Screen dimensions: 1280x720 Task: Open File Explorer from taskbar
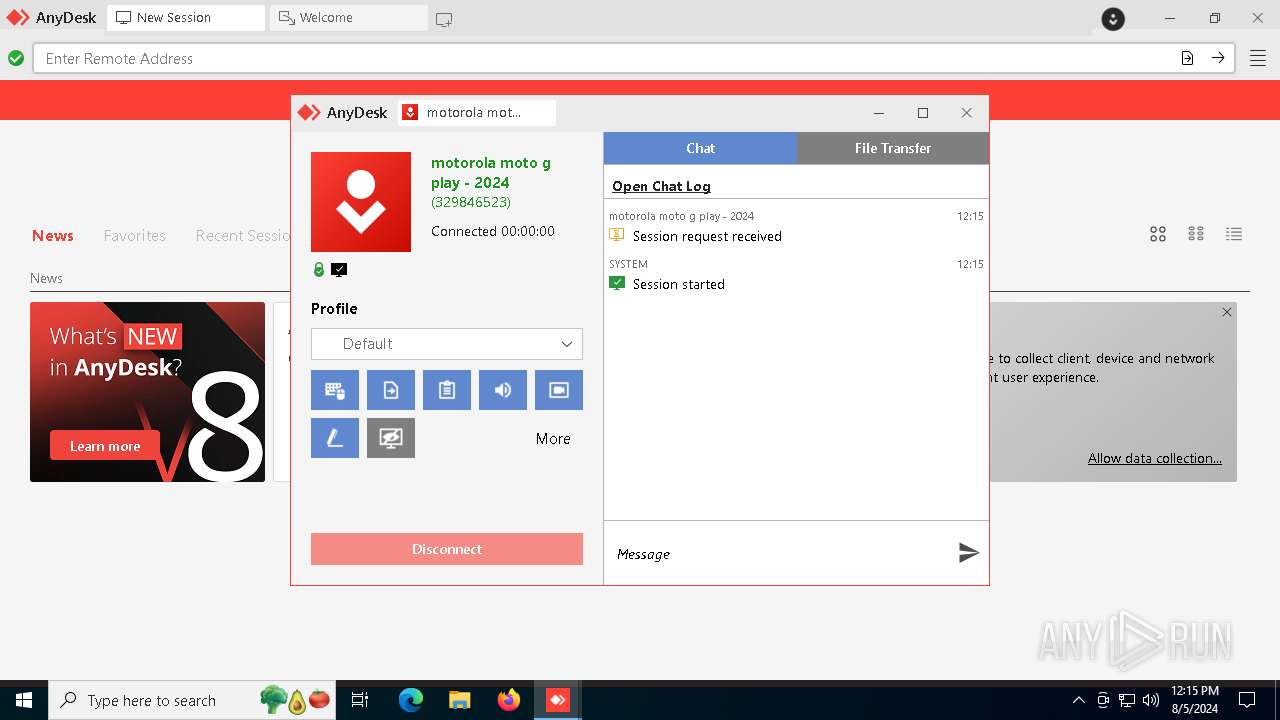[459, 700]
